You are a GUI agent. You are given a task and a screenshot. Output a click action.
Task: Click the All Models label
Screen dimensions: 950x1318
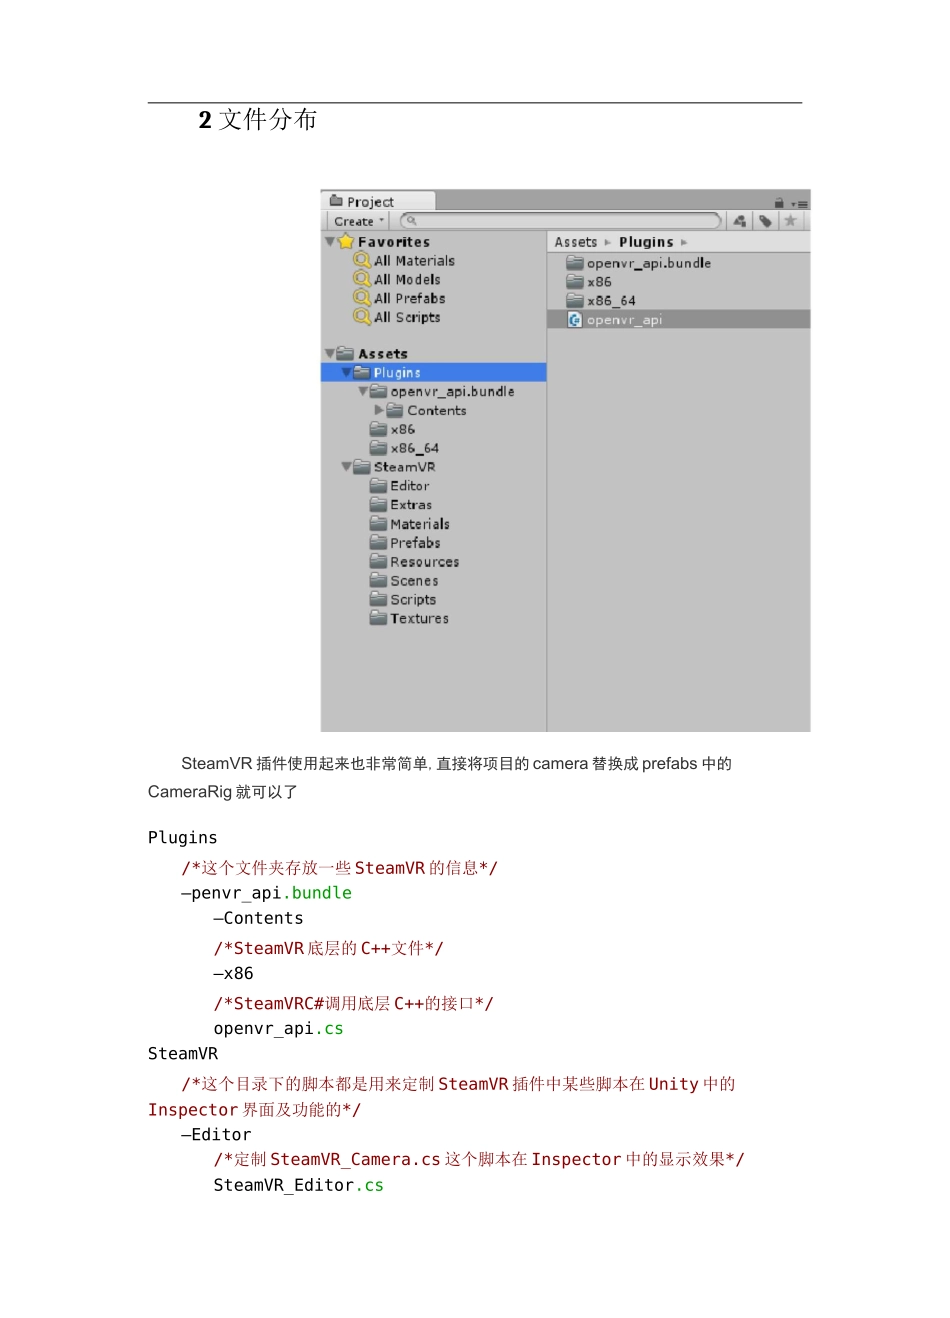[x=407, y=280]
